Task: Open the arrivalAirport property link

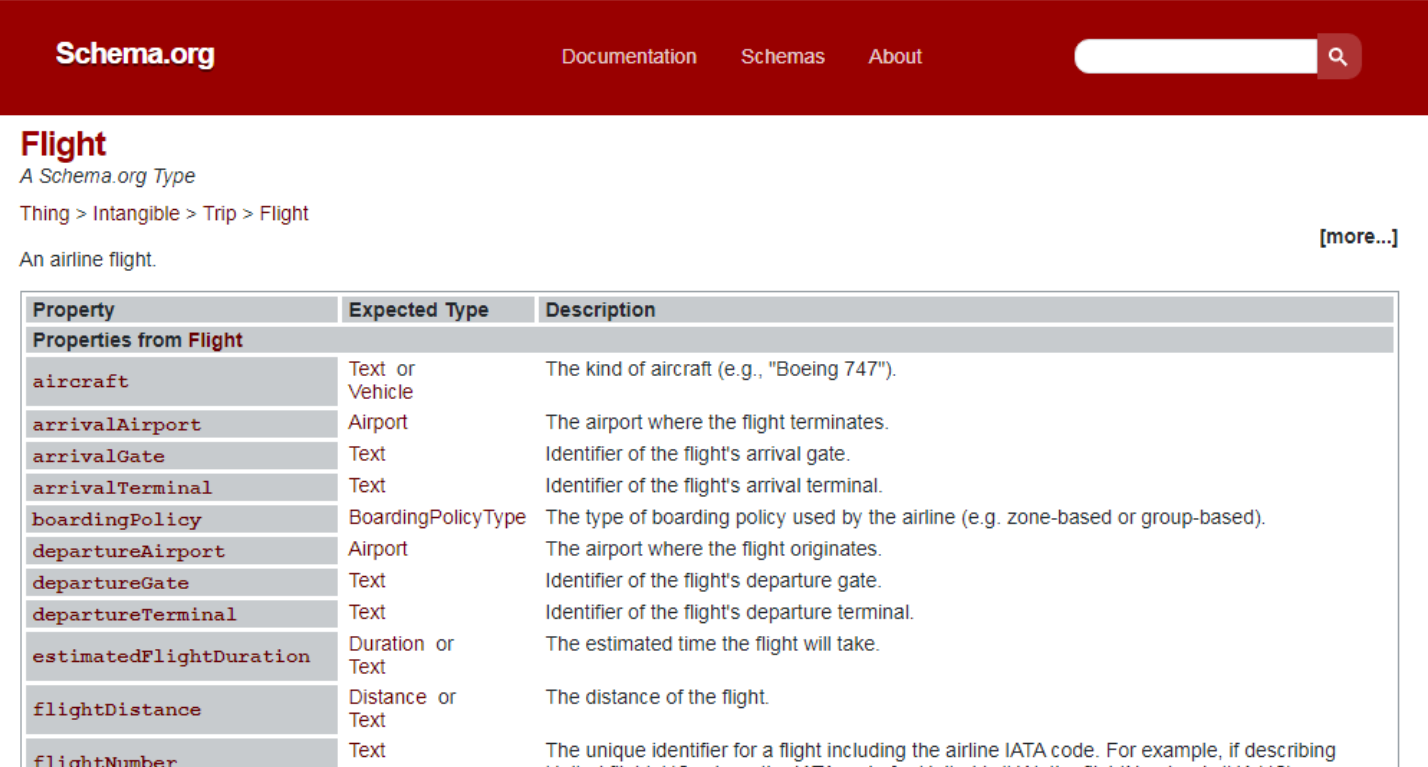Action: coord(117,424)
